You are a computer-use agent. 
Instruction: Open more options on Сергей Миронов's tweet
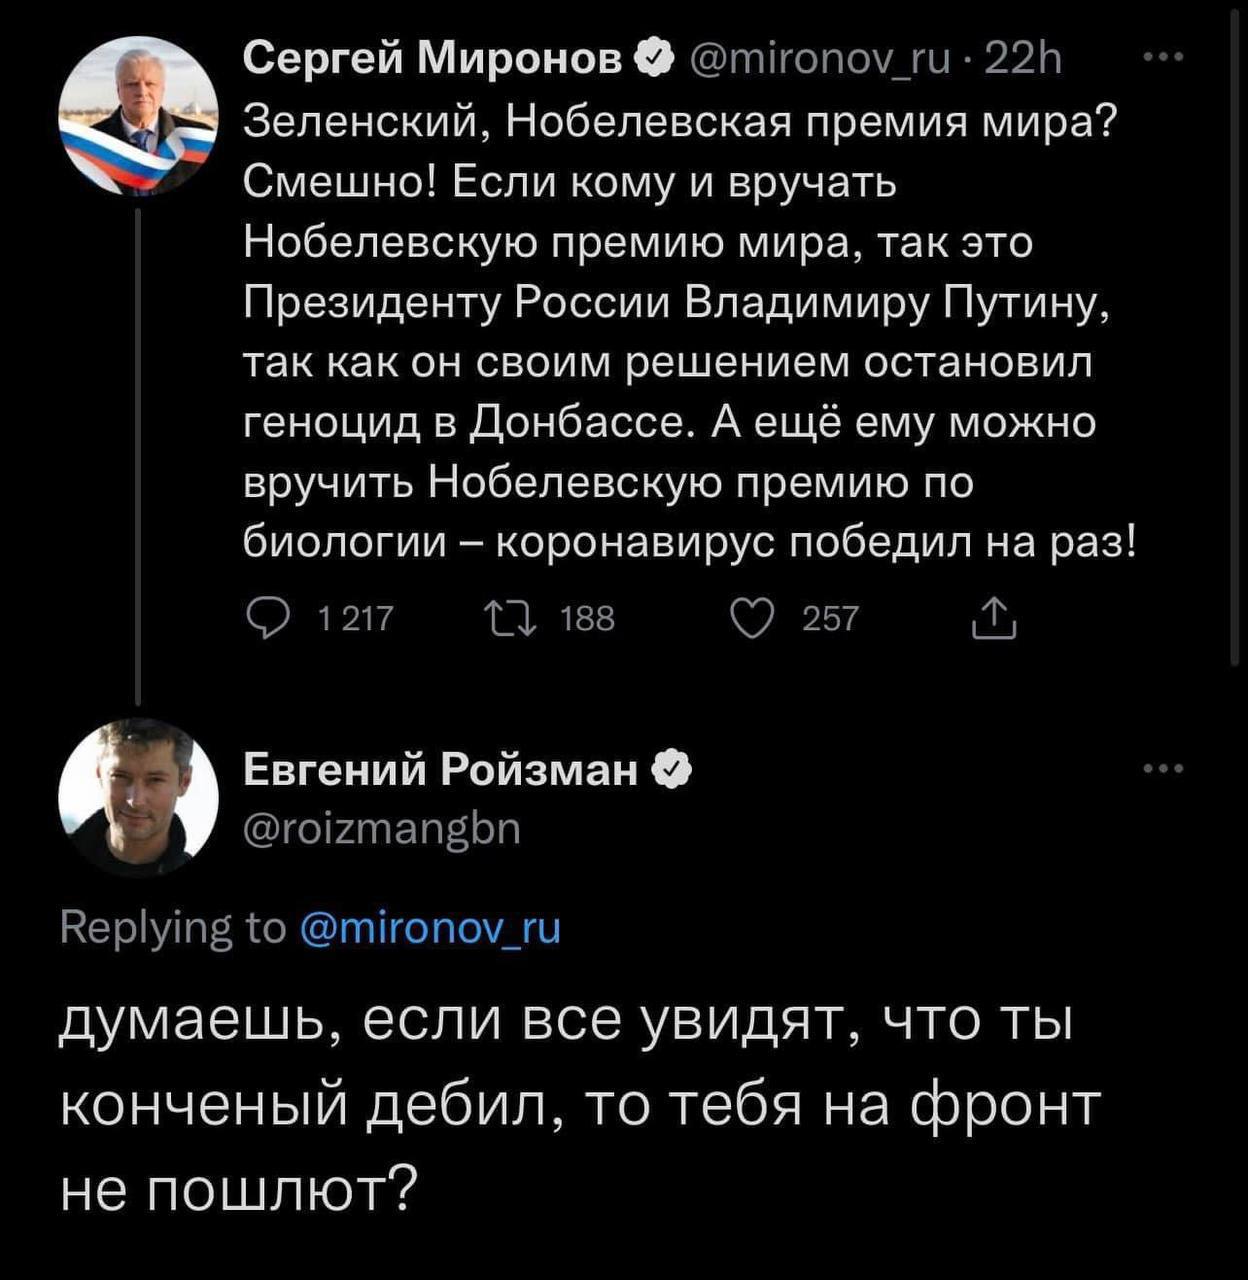(1164, 59)
